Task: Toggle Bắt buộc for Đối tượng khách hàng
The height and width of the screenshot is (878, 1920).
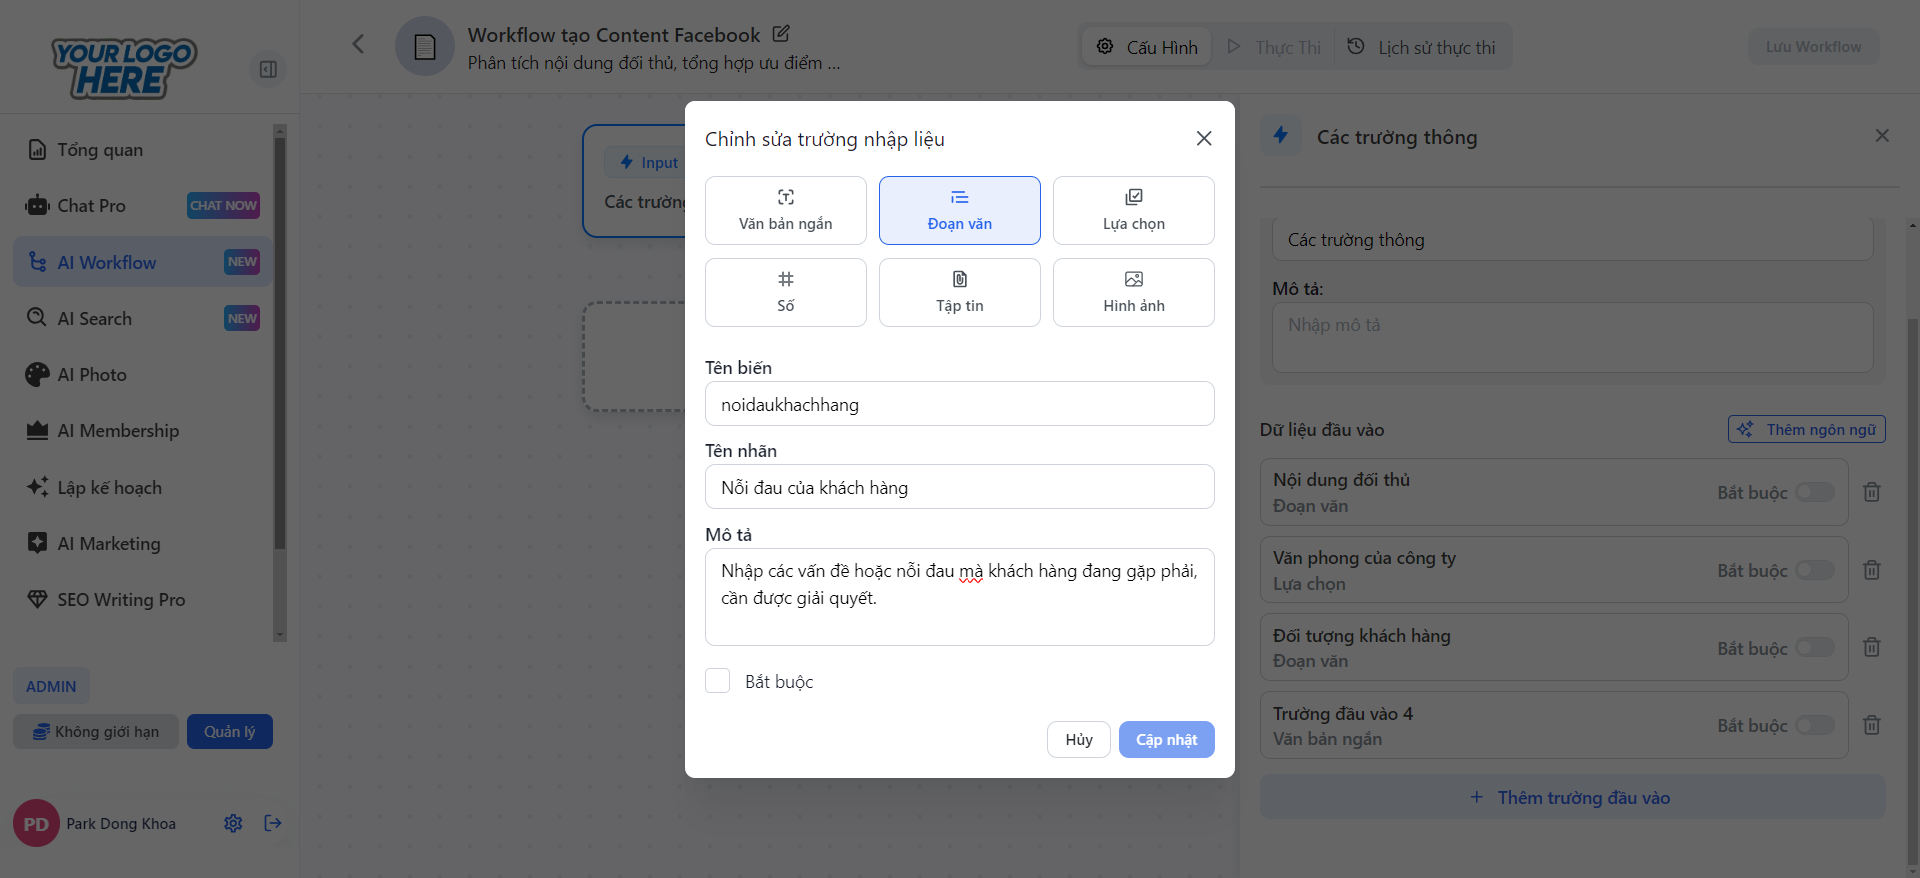Action: tap(1814, 648)
